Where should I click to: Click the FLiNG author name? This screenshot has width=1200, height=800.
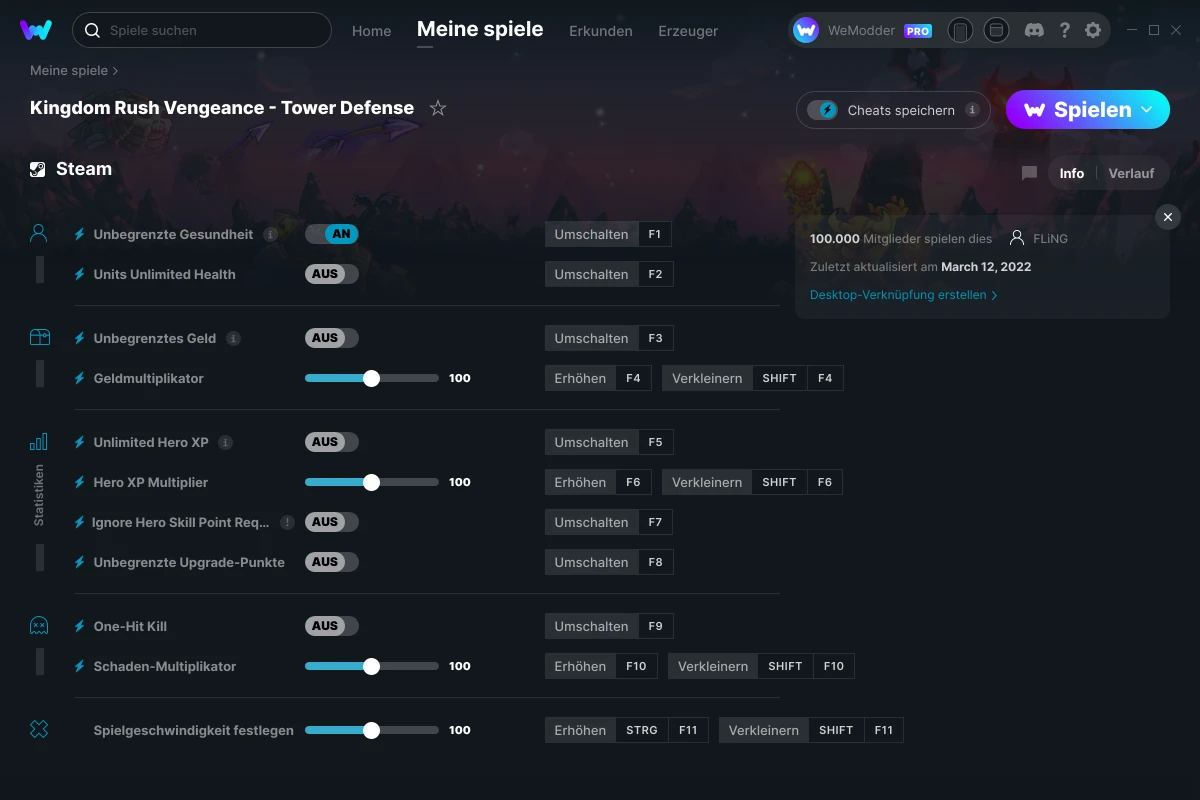pyautogui.click(x=1050, y=239)
